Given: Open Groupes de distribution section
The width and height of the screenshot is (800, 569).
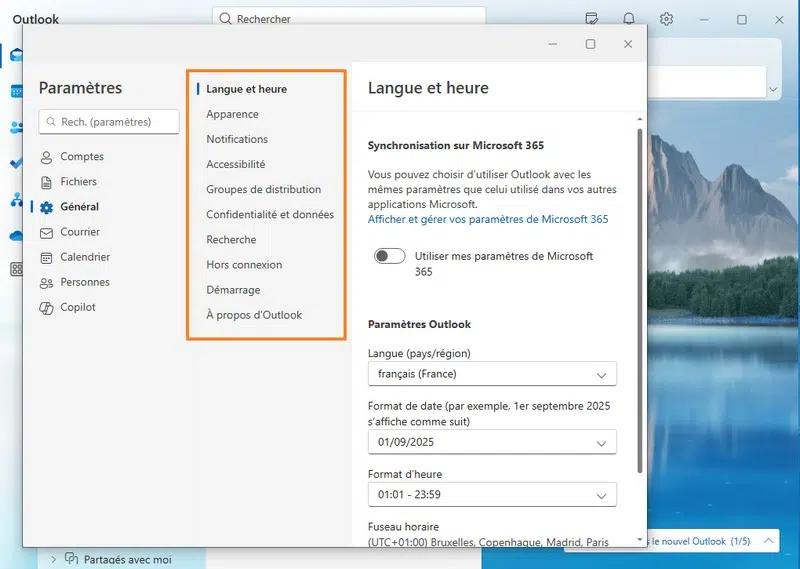Looking at the screenshot, I should 263,189.
